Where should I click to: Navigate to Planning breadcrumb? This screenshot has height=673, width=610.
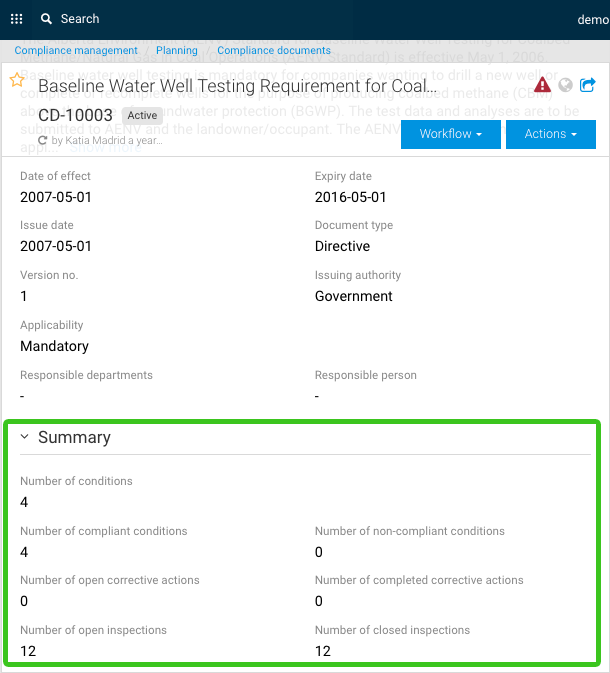177,50
